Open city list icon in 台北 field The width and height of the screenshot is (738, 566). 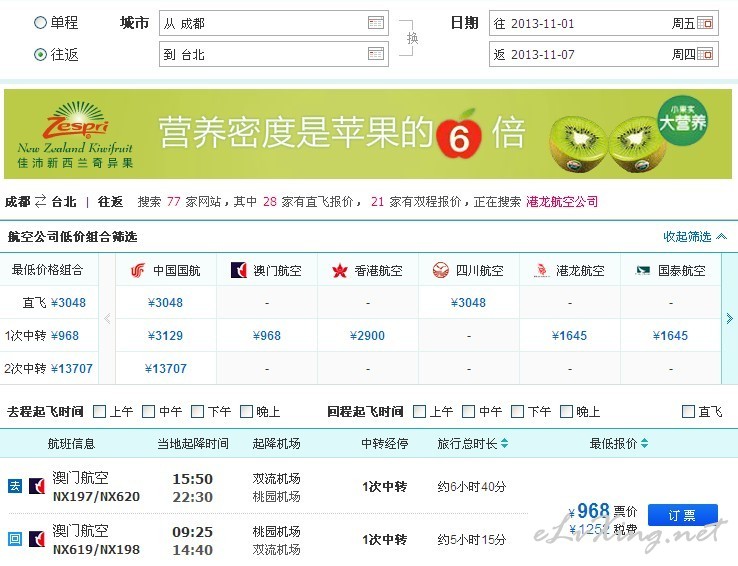tap(376, 54)
